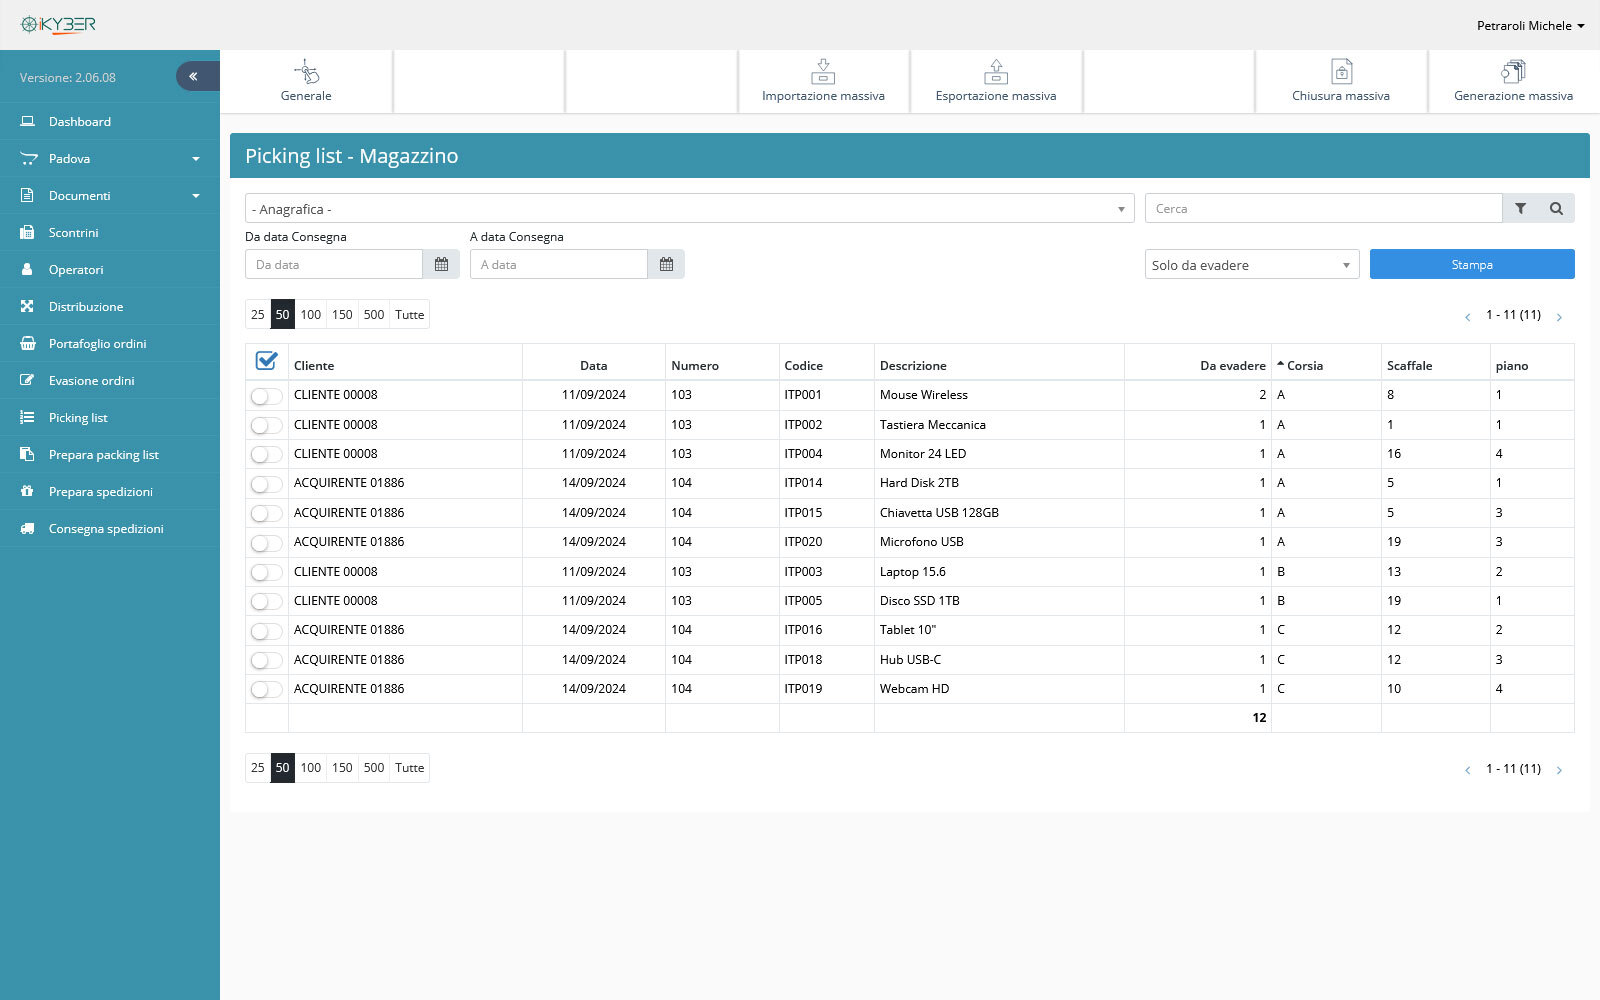Click the Da data input field

(x=334, y=264)
